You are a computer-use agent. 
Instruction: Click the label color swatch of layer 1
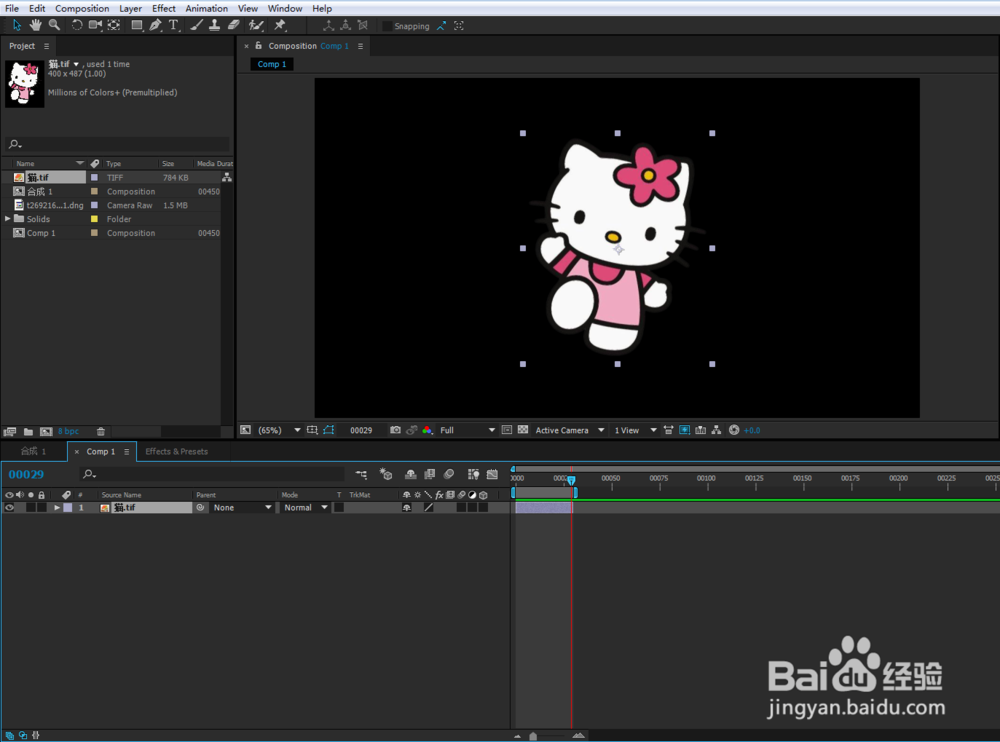(68, 508)
